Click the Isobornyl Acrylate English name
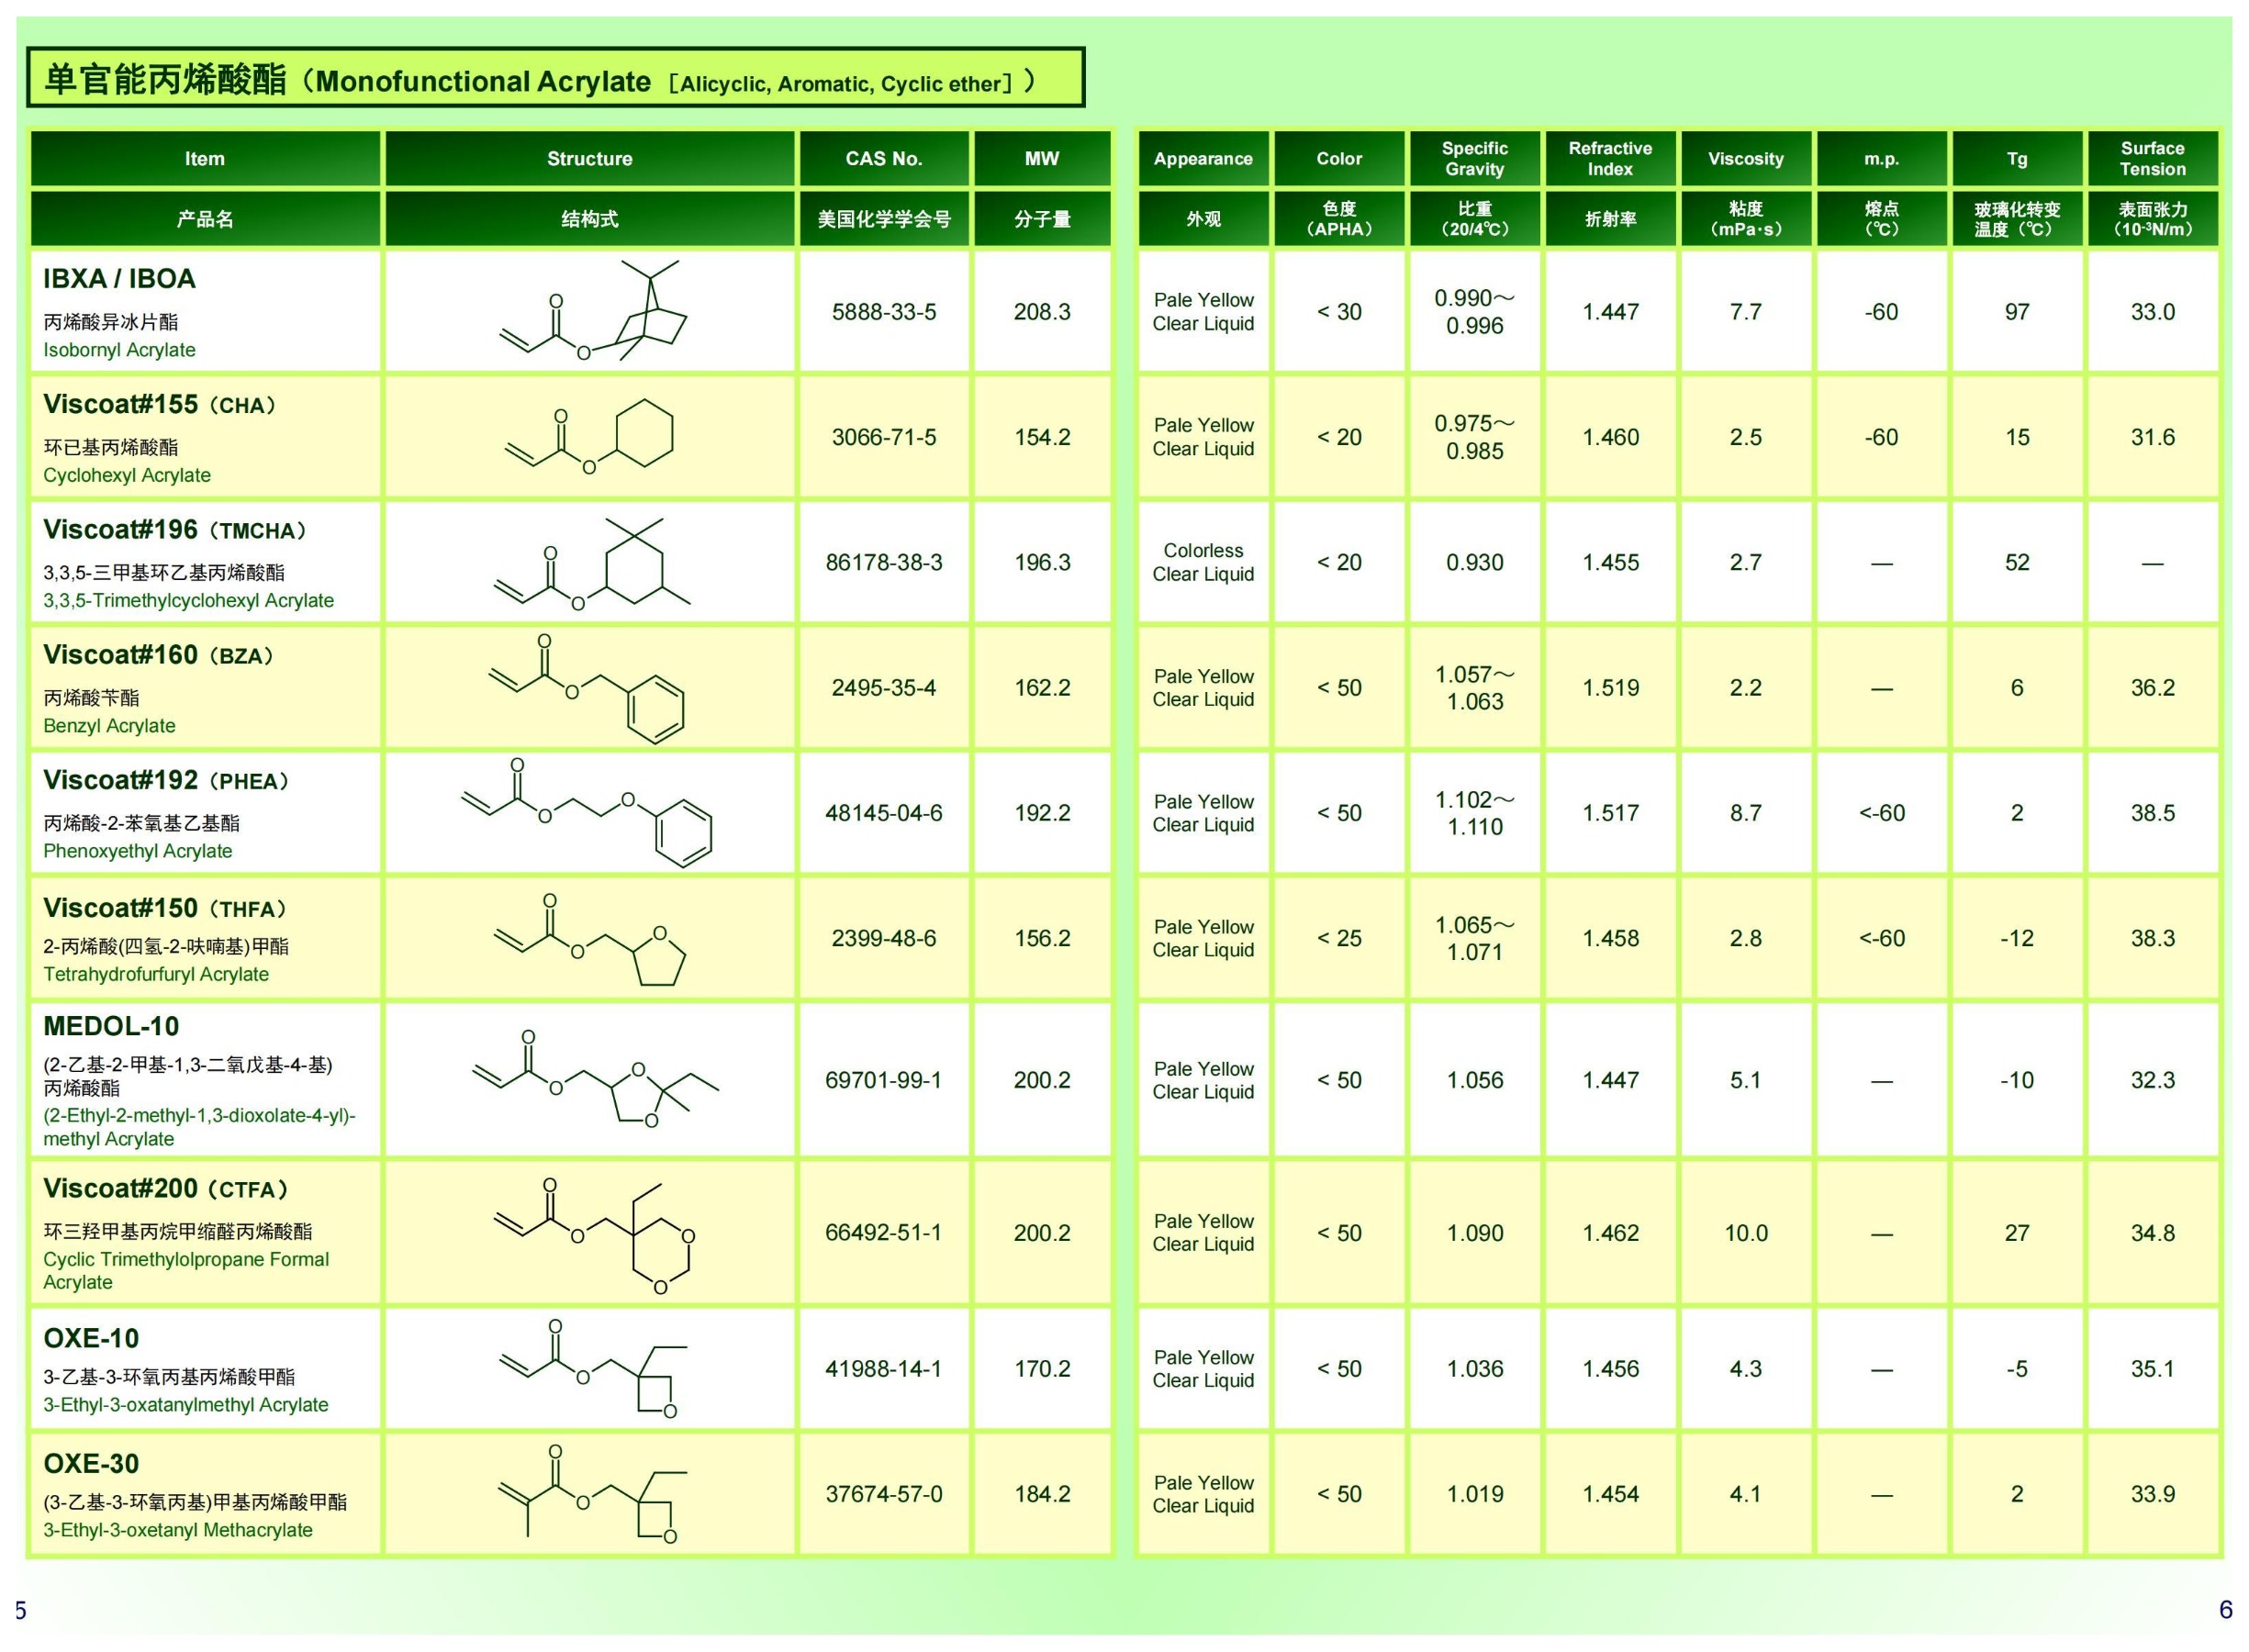This screenshot has height=1652, width=2249. point(119,350)
